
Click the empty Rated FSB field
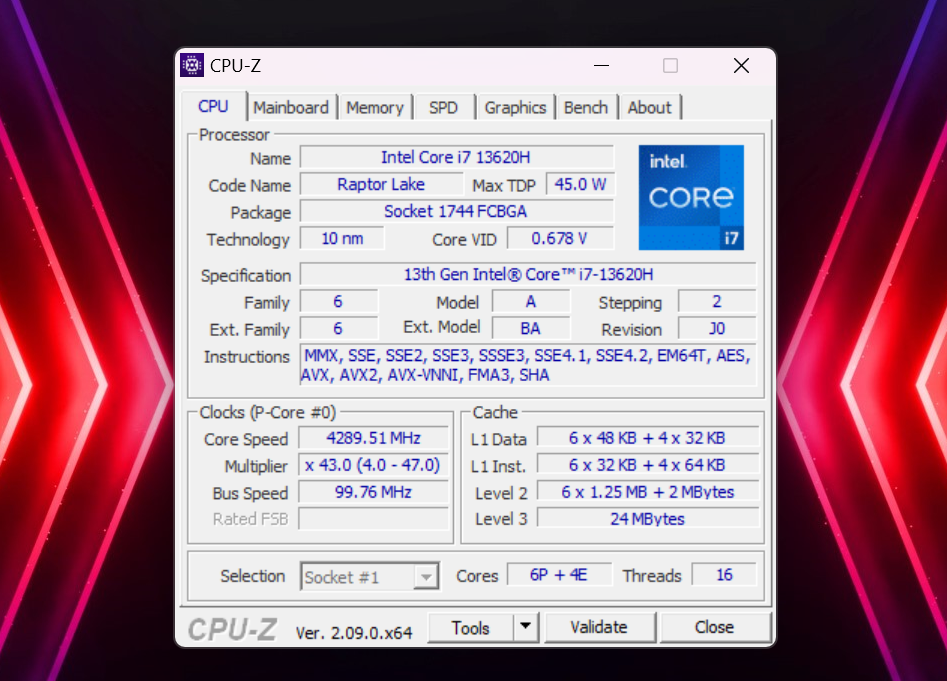click(373, 519)
